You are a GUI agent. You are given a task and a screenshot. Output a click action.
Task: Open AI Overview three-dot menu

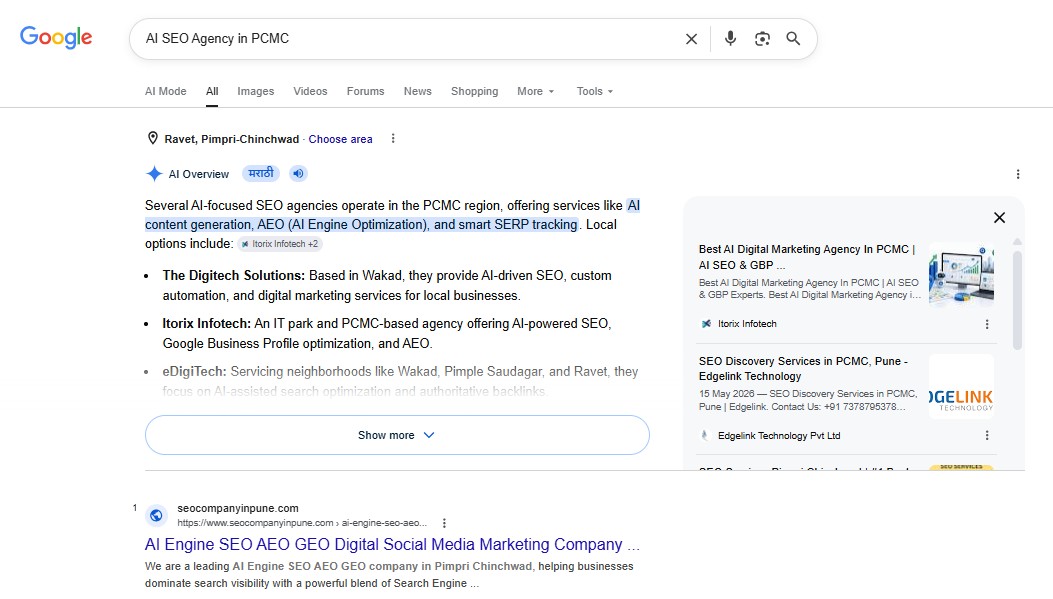[1017, 174]
